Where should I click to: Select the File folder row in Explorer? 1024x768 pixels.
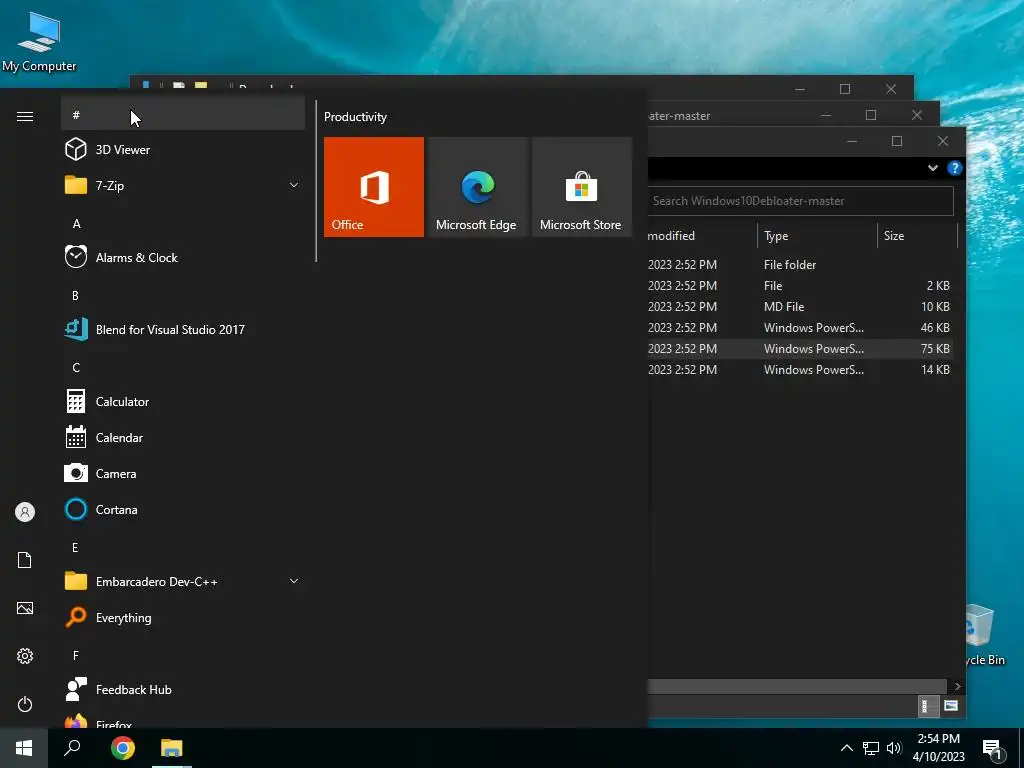799,264
